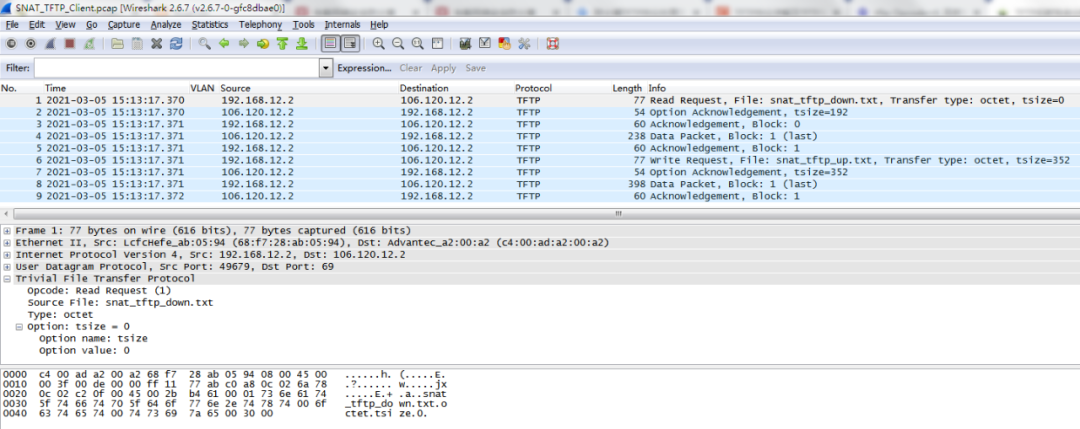Toggle auto scroll in live capture
This screenshot has width=1080, height=429.
pyautogui.click(x=350, y=43)
